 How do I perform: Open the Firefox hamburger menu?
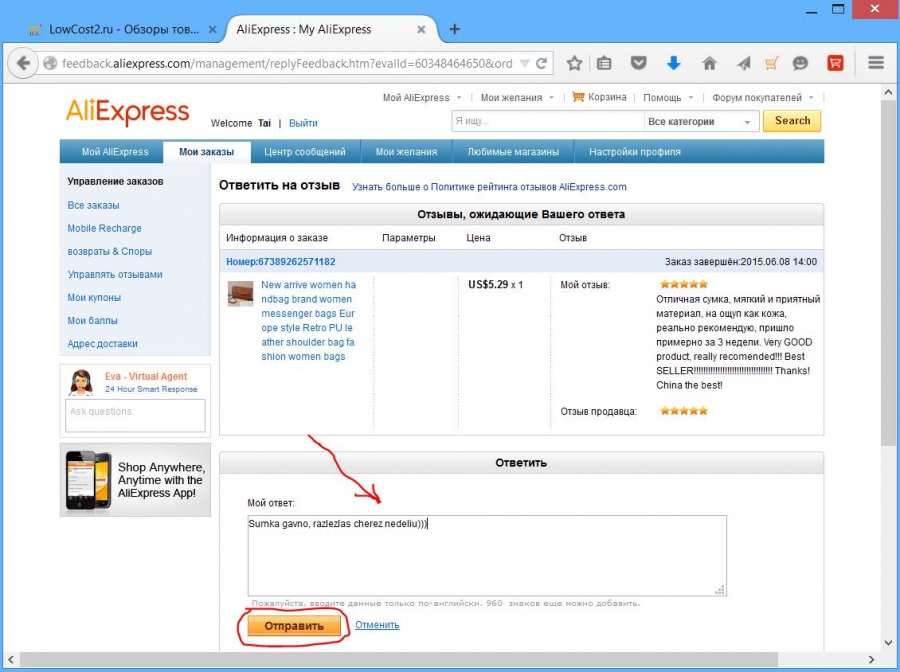tap(876, 63)
